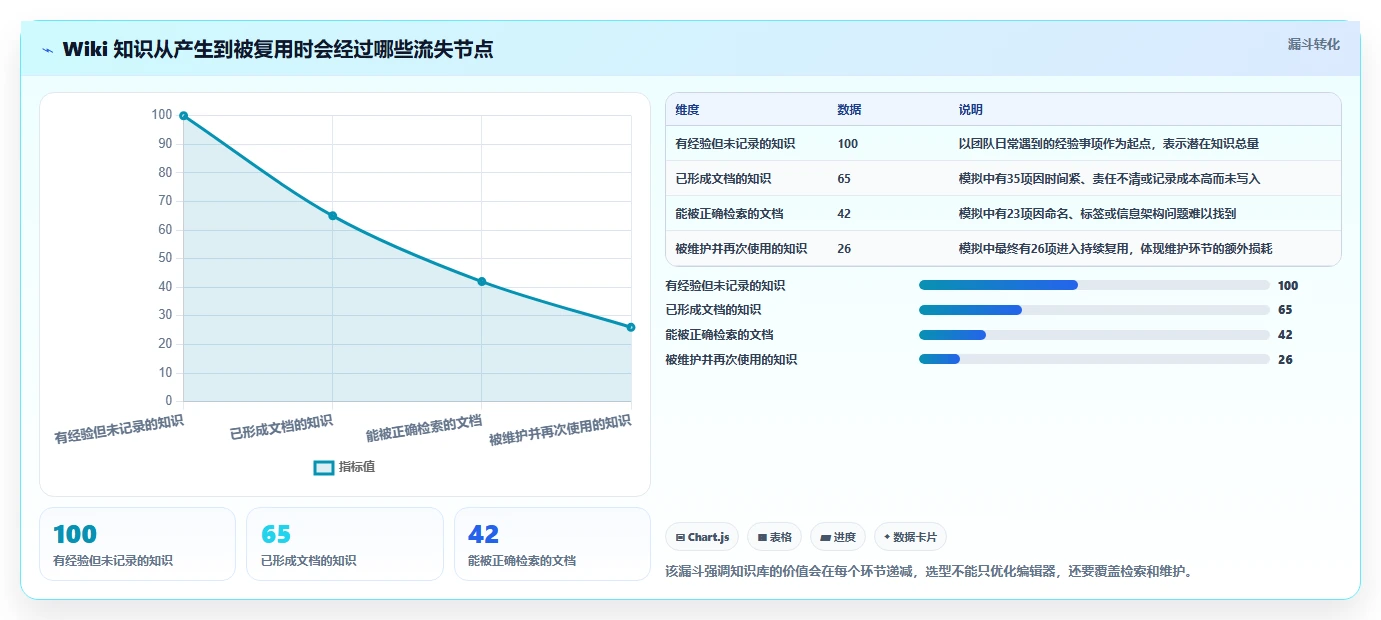Click table cell 已形成文档的知识 in 维度 column
The width and height of the screenshot is (1381, 620).
723,179
